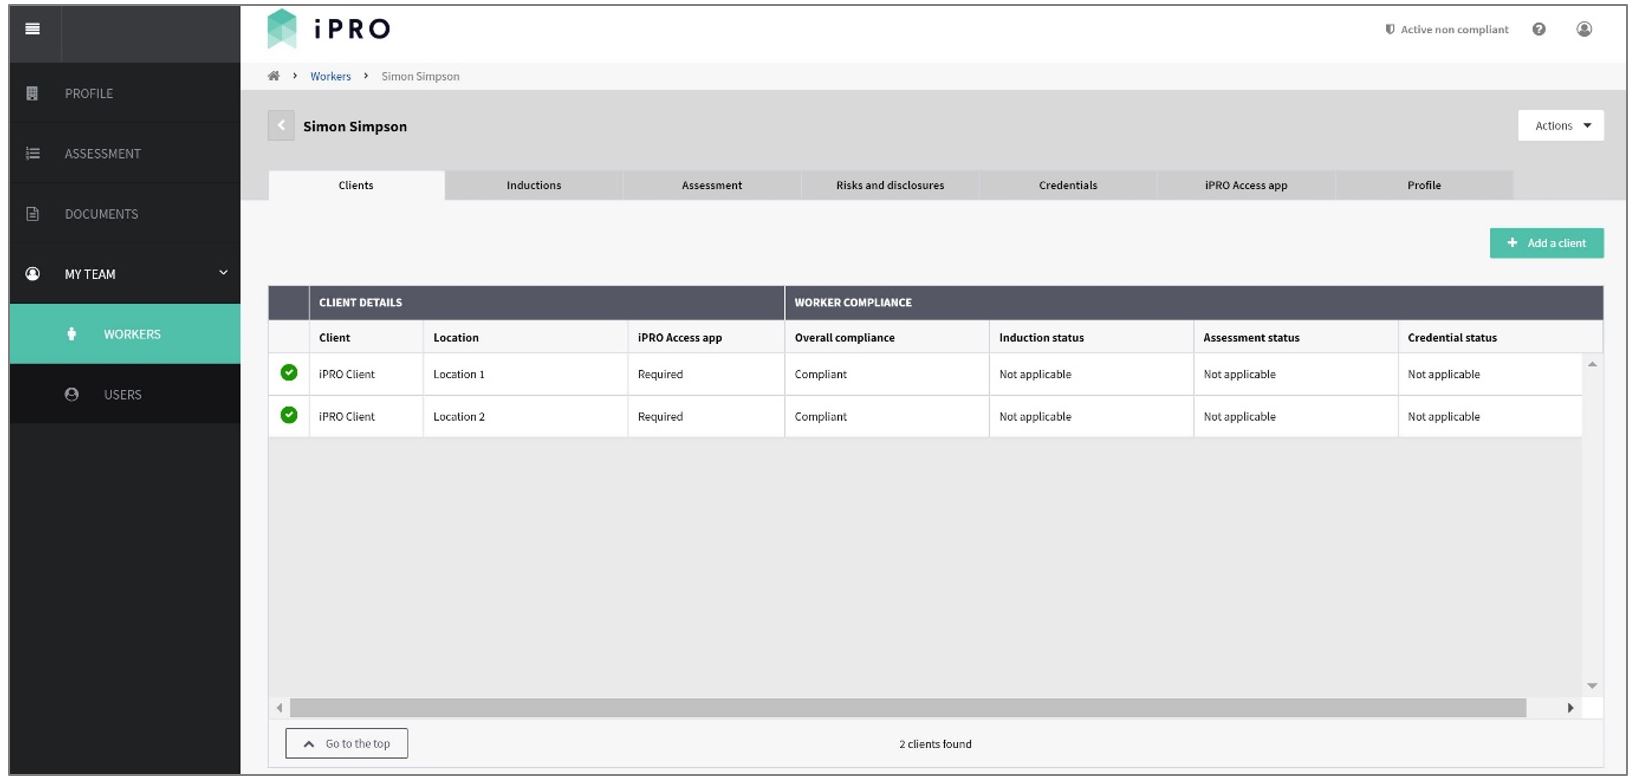
Task: Select the Clients tab
Action: point(356,185)
